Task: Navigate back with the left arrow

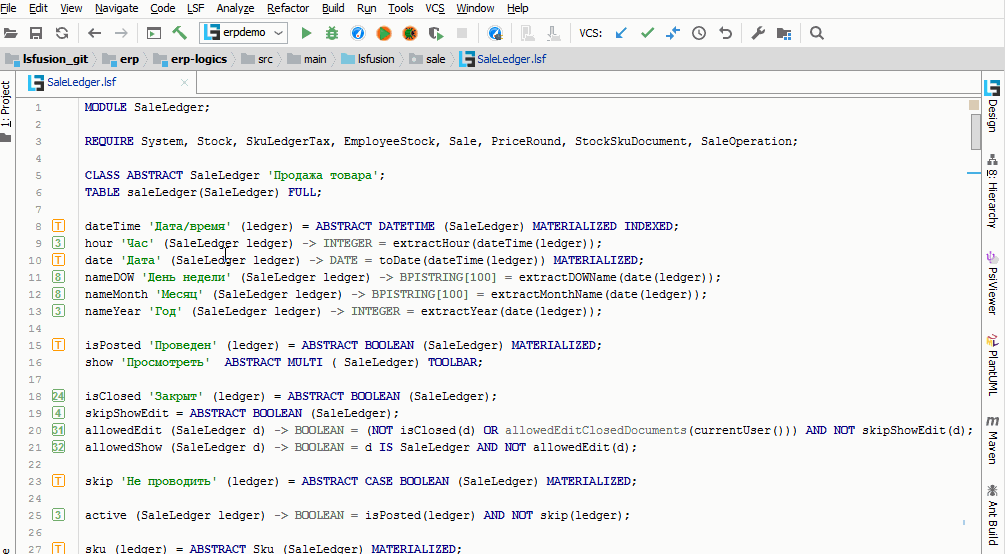Action: point(94,33)
